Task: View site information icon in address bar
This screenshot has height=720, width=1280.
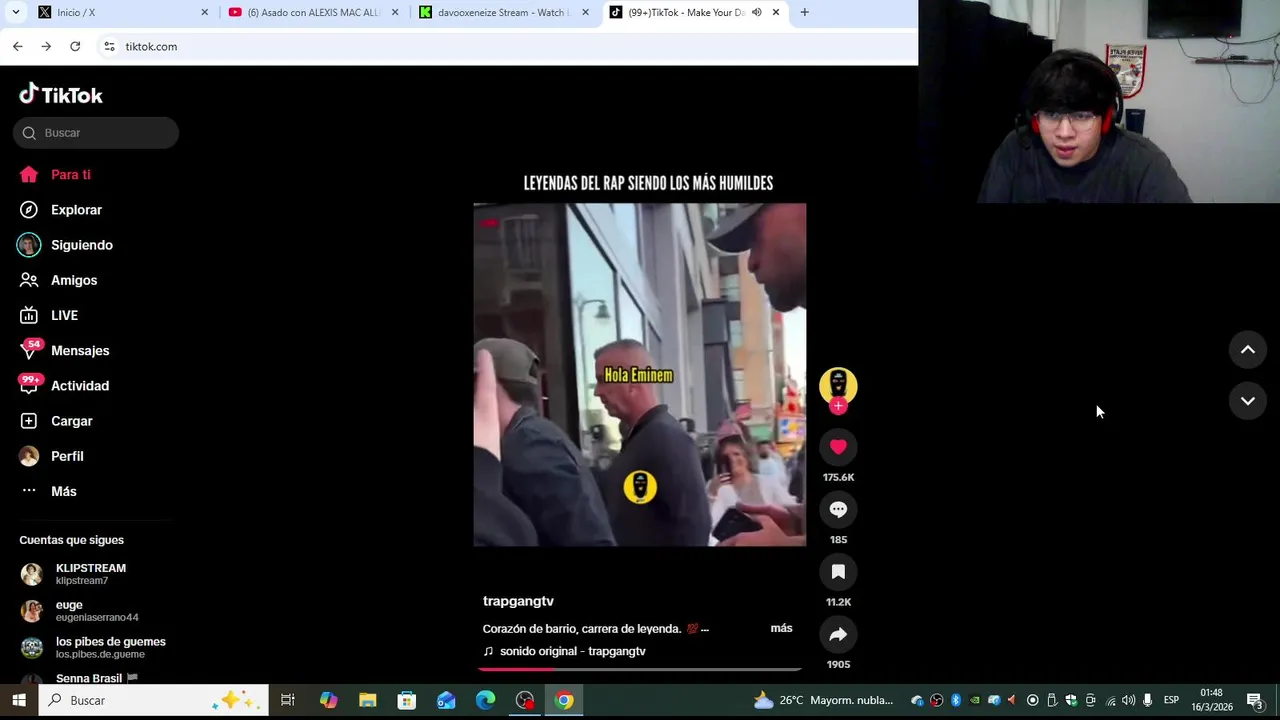Action: pos(109,46)
